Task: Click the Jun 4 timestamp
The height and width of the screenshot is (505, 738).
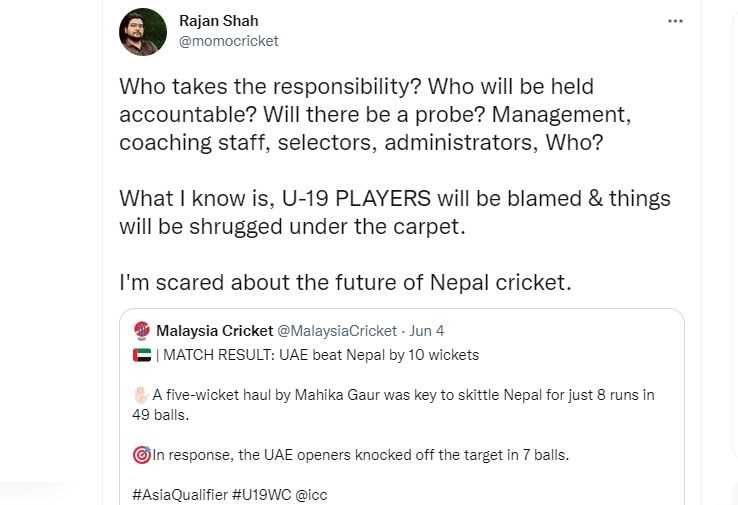Action: 426,331
